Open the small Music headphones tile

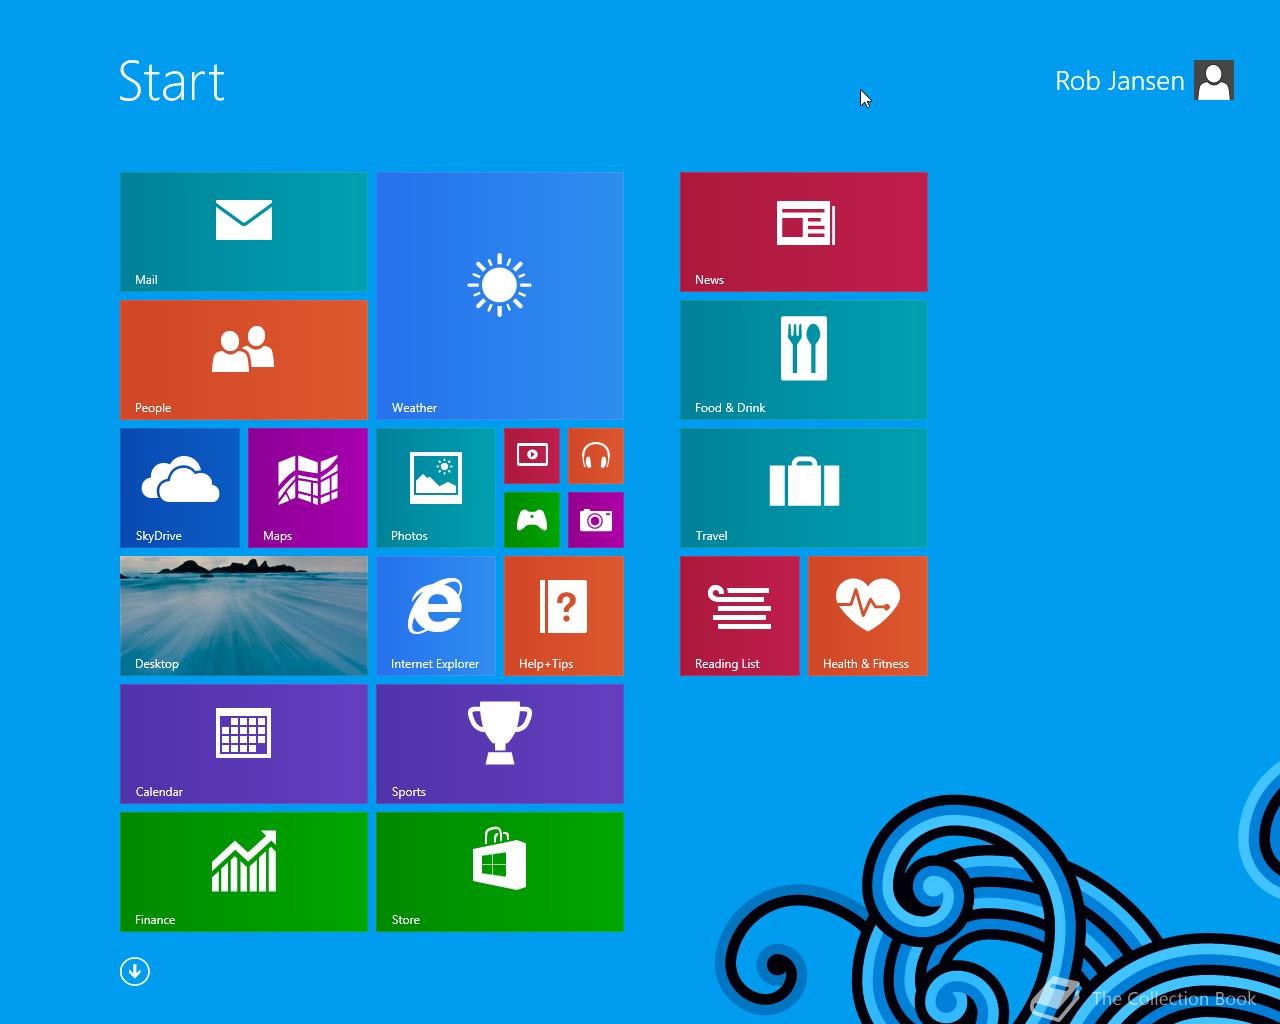pos(596,456)
